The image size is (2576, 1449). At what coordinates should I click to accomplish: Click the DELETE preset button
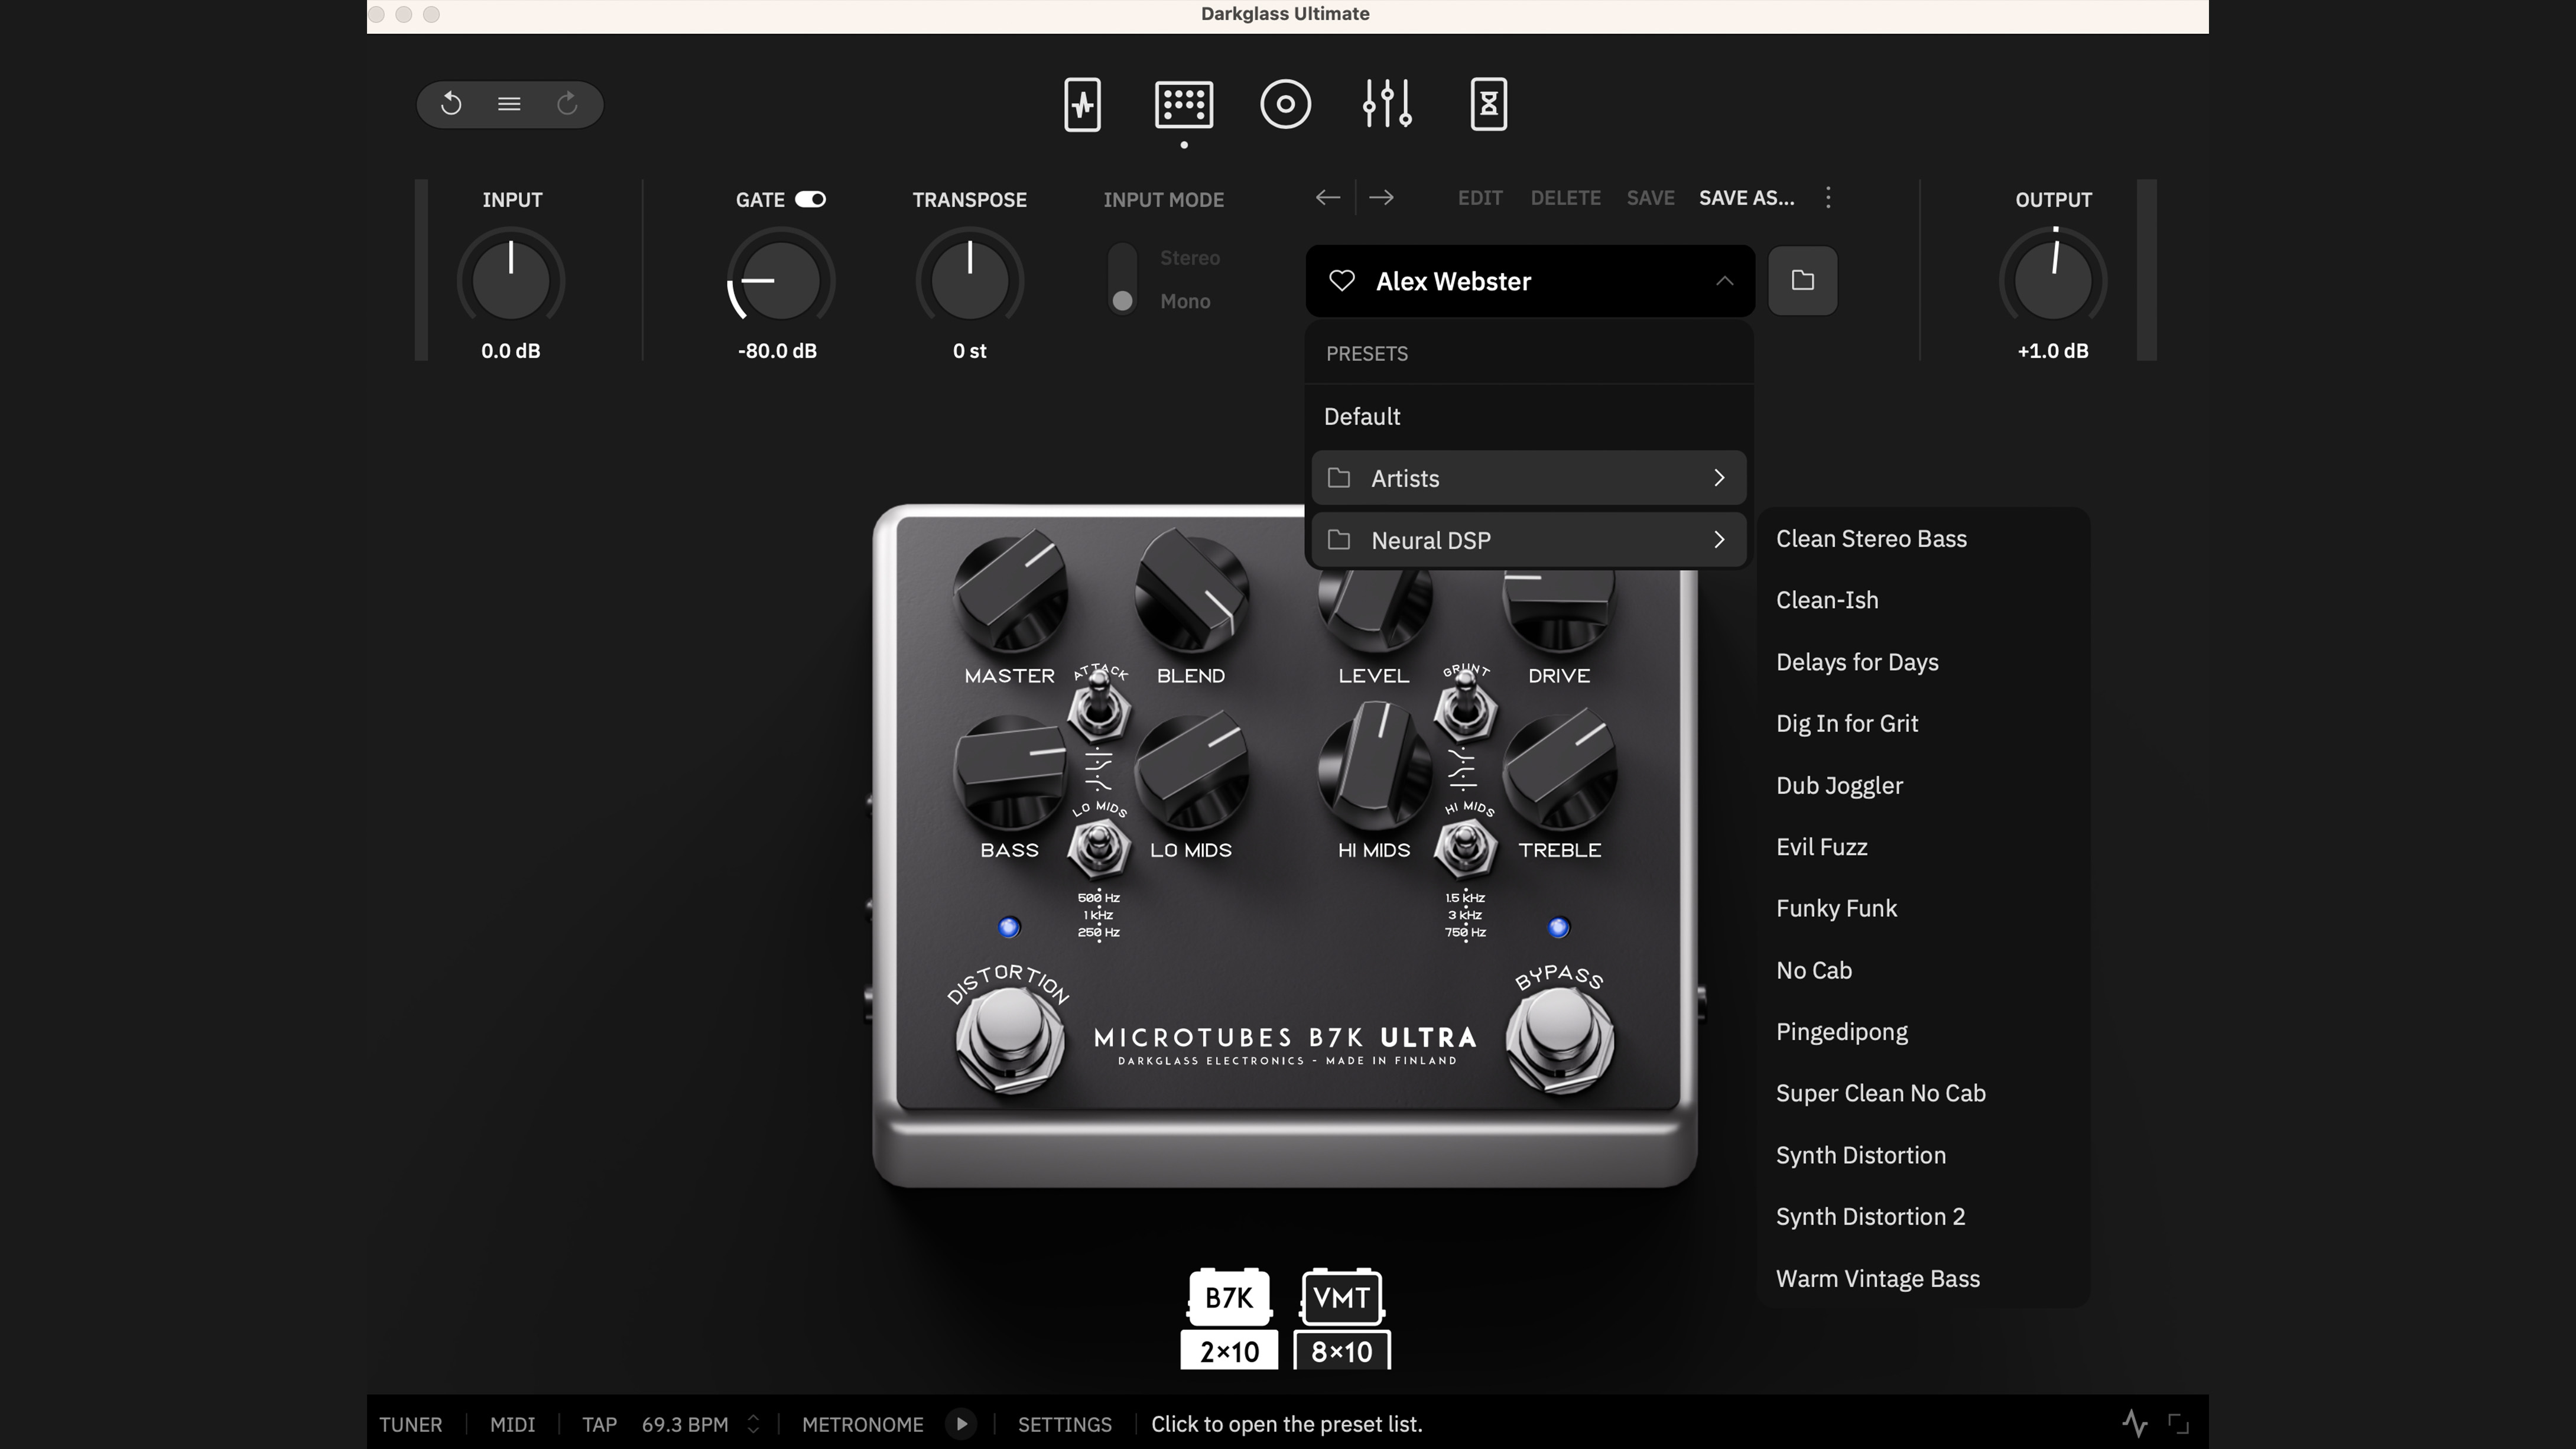tap(1565, 198)
